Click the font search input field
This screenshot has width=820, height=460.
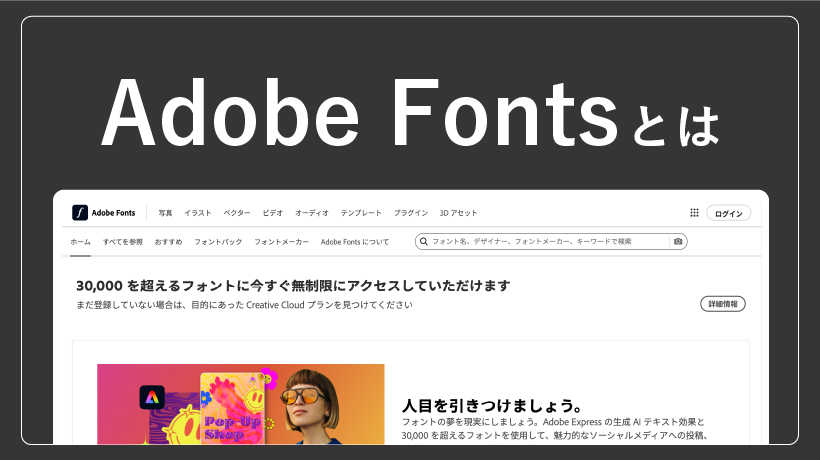550,242
